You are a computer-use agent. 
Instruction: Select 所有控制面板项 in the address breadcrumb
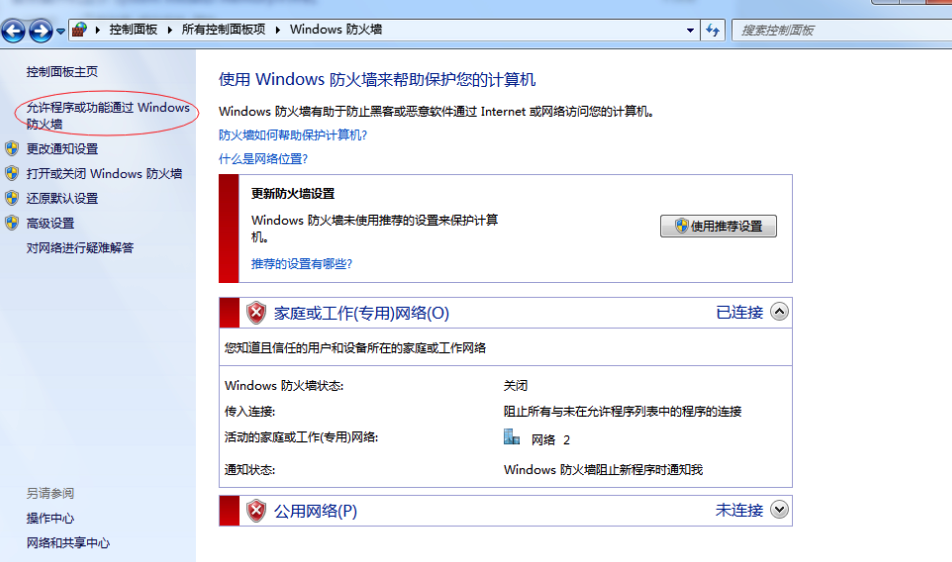[223, 29]
